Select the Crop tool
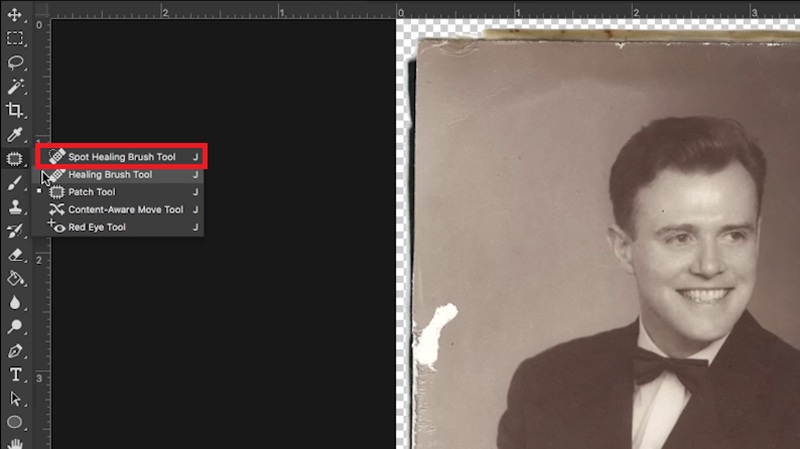Screen dimensions: 800x449 click(15, 111)
